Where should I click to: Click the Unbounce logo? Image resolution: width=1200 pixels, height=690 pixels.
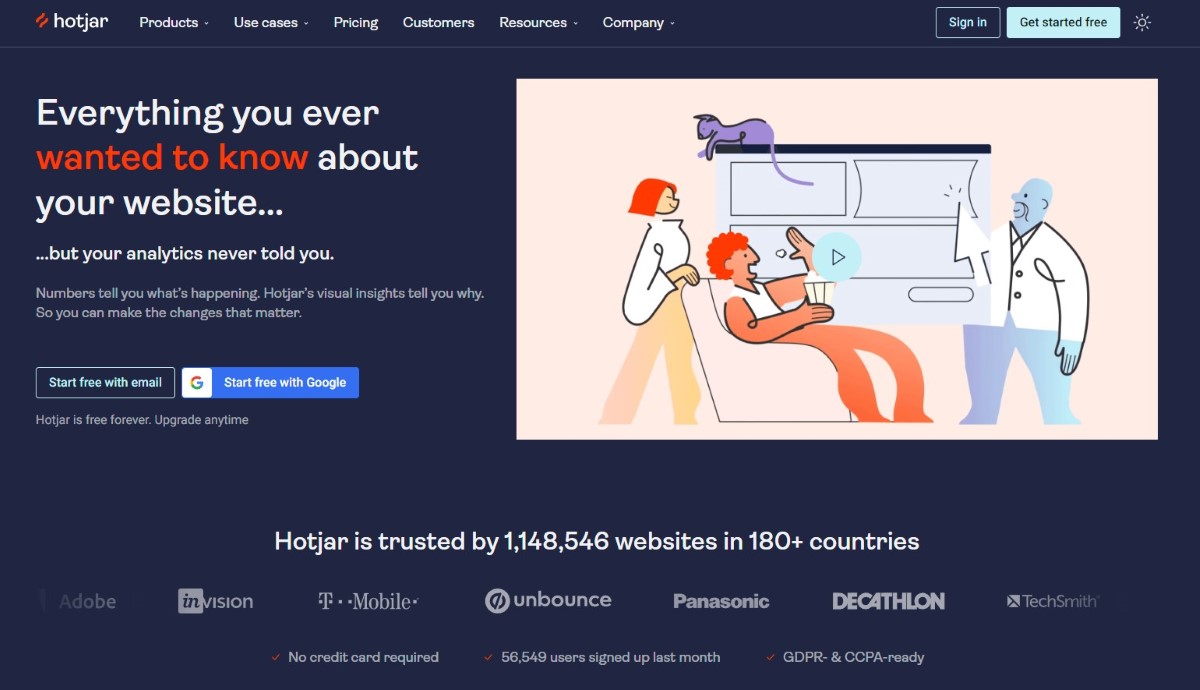coord(548,600)
